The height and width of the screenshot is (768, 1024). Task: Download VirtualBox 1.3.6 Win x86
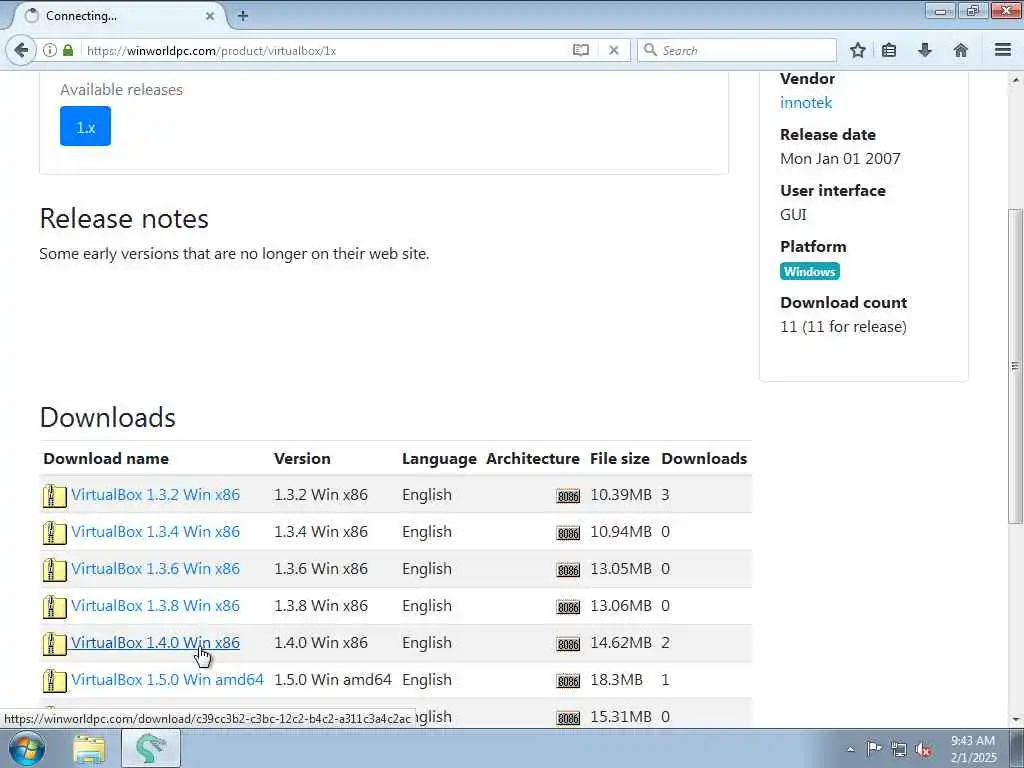(155, 569)
